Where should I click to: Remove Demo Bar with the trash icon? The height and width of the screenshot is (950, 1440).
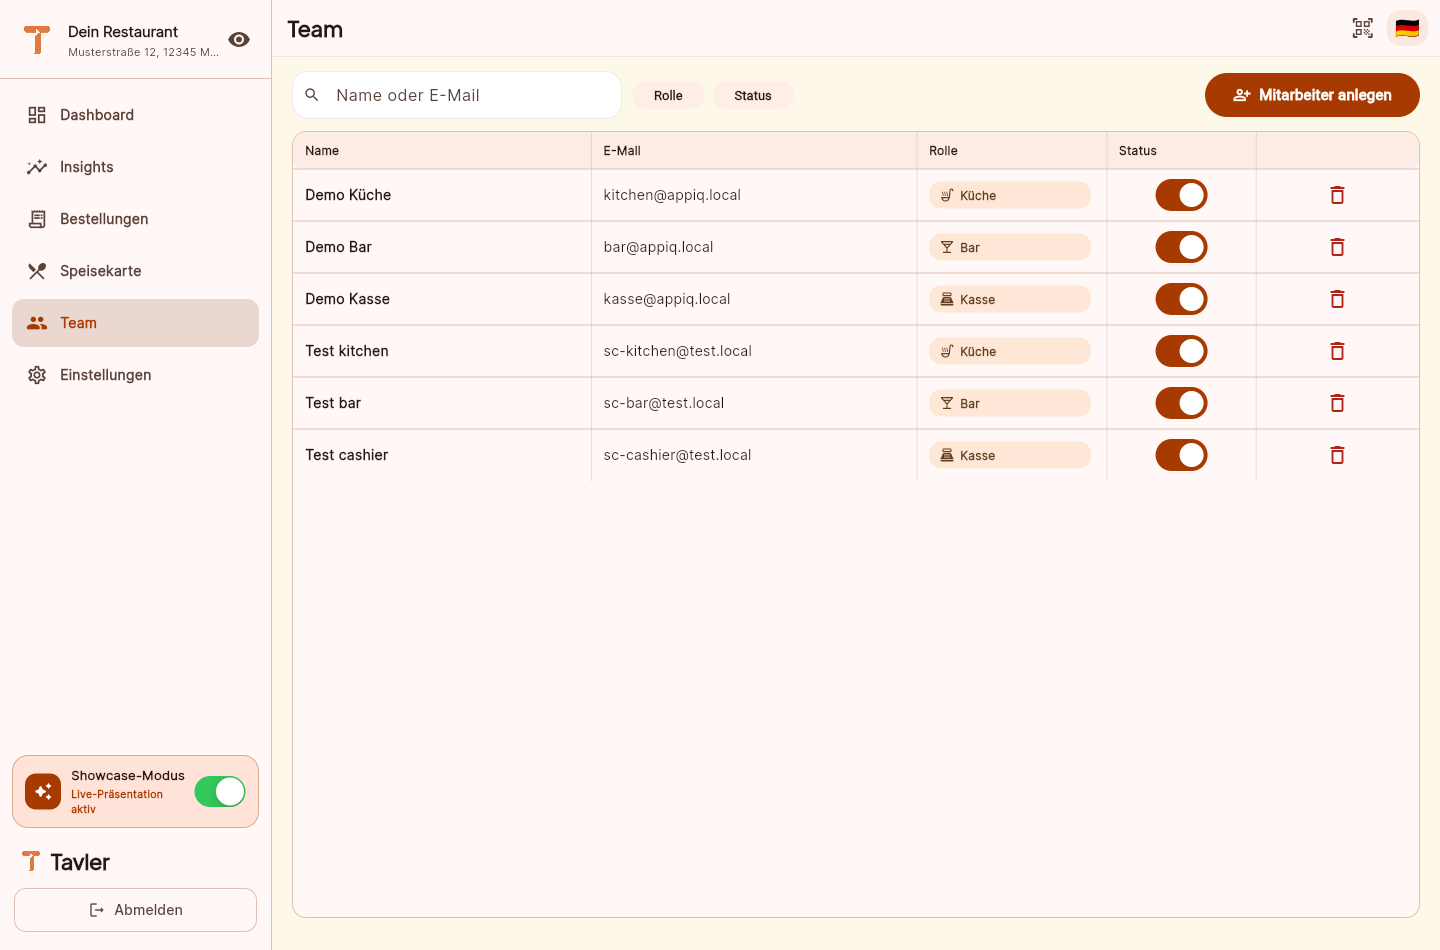pyautogui.click(x=1337, y=247)
